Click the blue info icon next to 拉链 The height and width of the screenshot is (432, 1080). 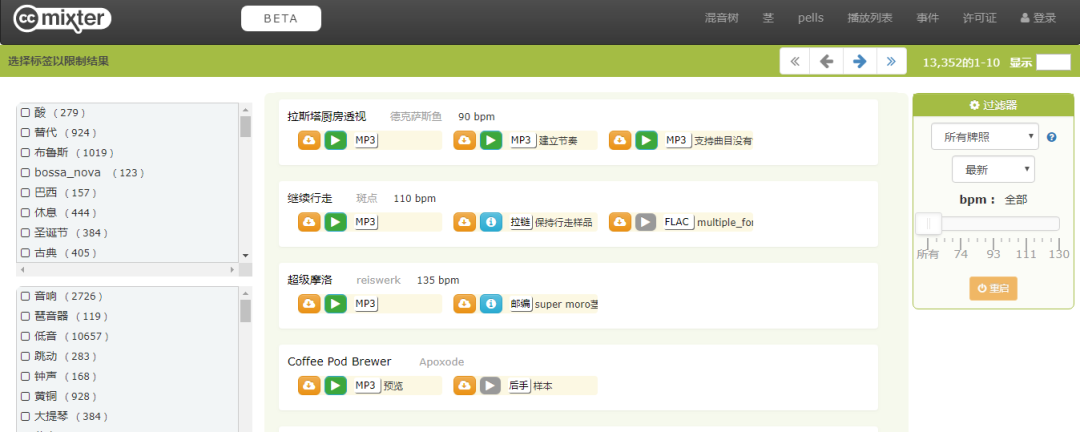tap(491, 223)
